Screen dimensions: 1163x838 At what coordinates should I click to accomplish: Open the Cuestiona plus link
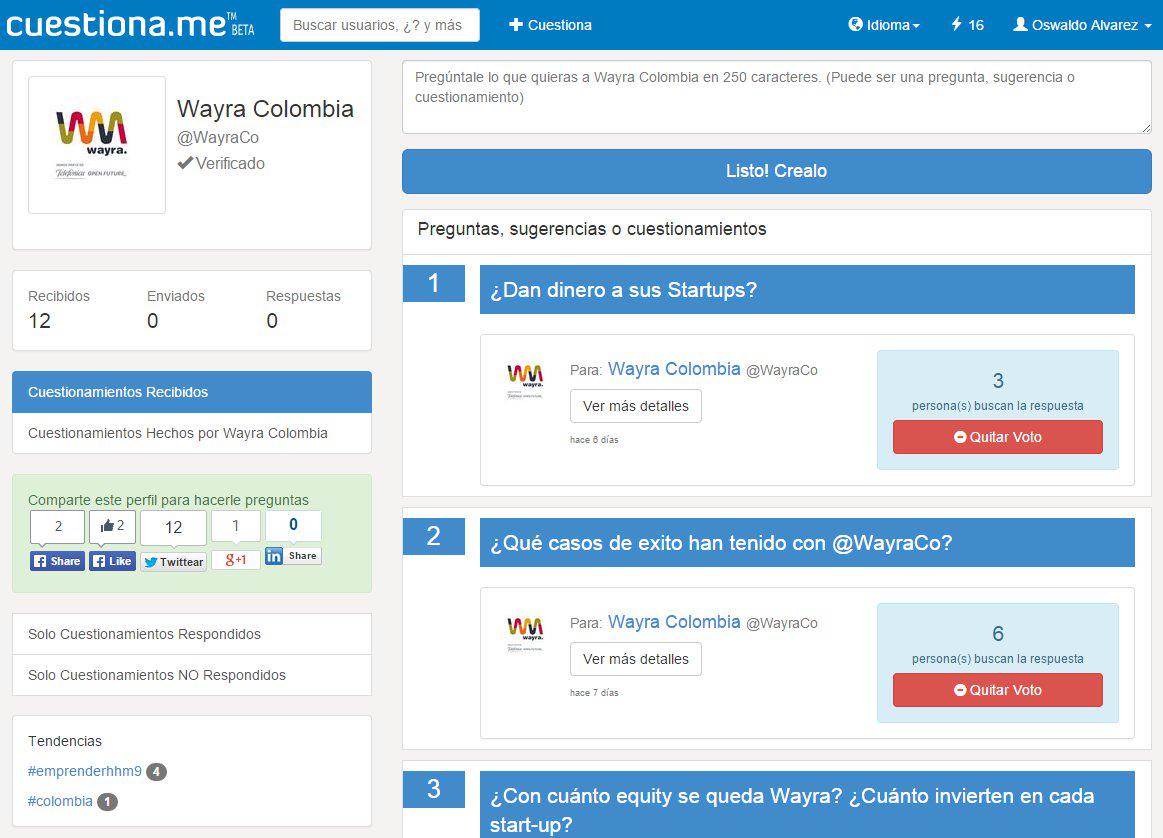(x=550, y=25)
